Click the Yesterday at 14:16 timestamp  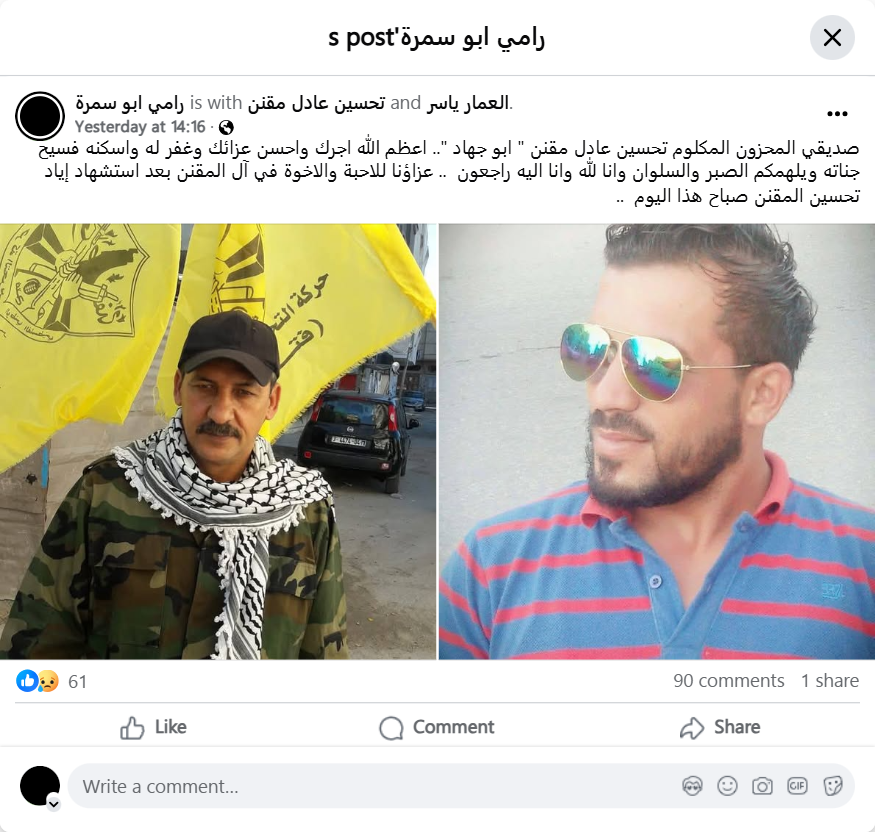tap(140, 127)
